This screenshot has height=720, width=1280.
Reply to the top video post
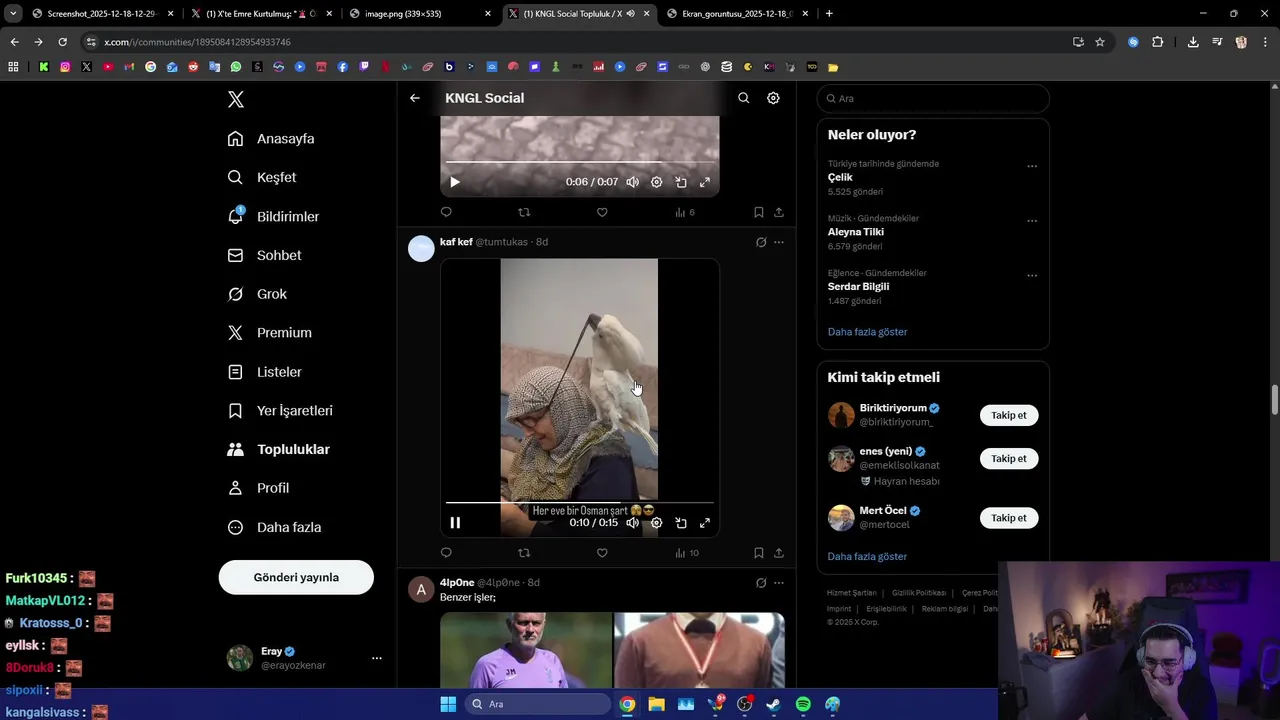(x=446, y=212)
